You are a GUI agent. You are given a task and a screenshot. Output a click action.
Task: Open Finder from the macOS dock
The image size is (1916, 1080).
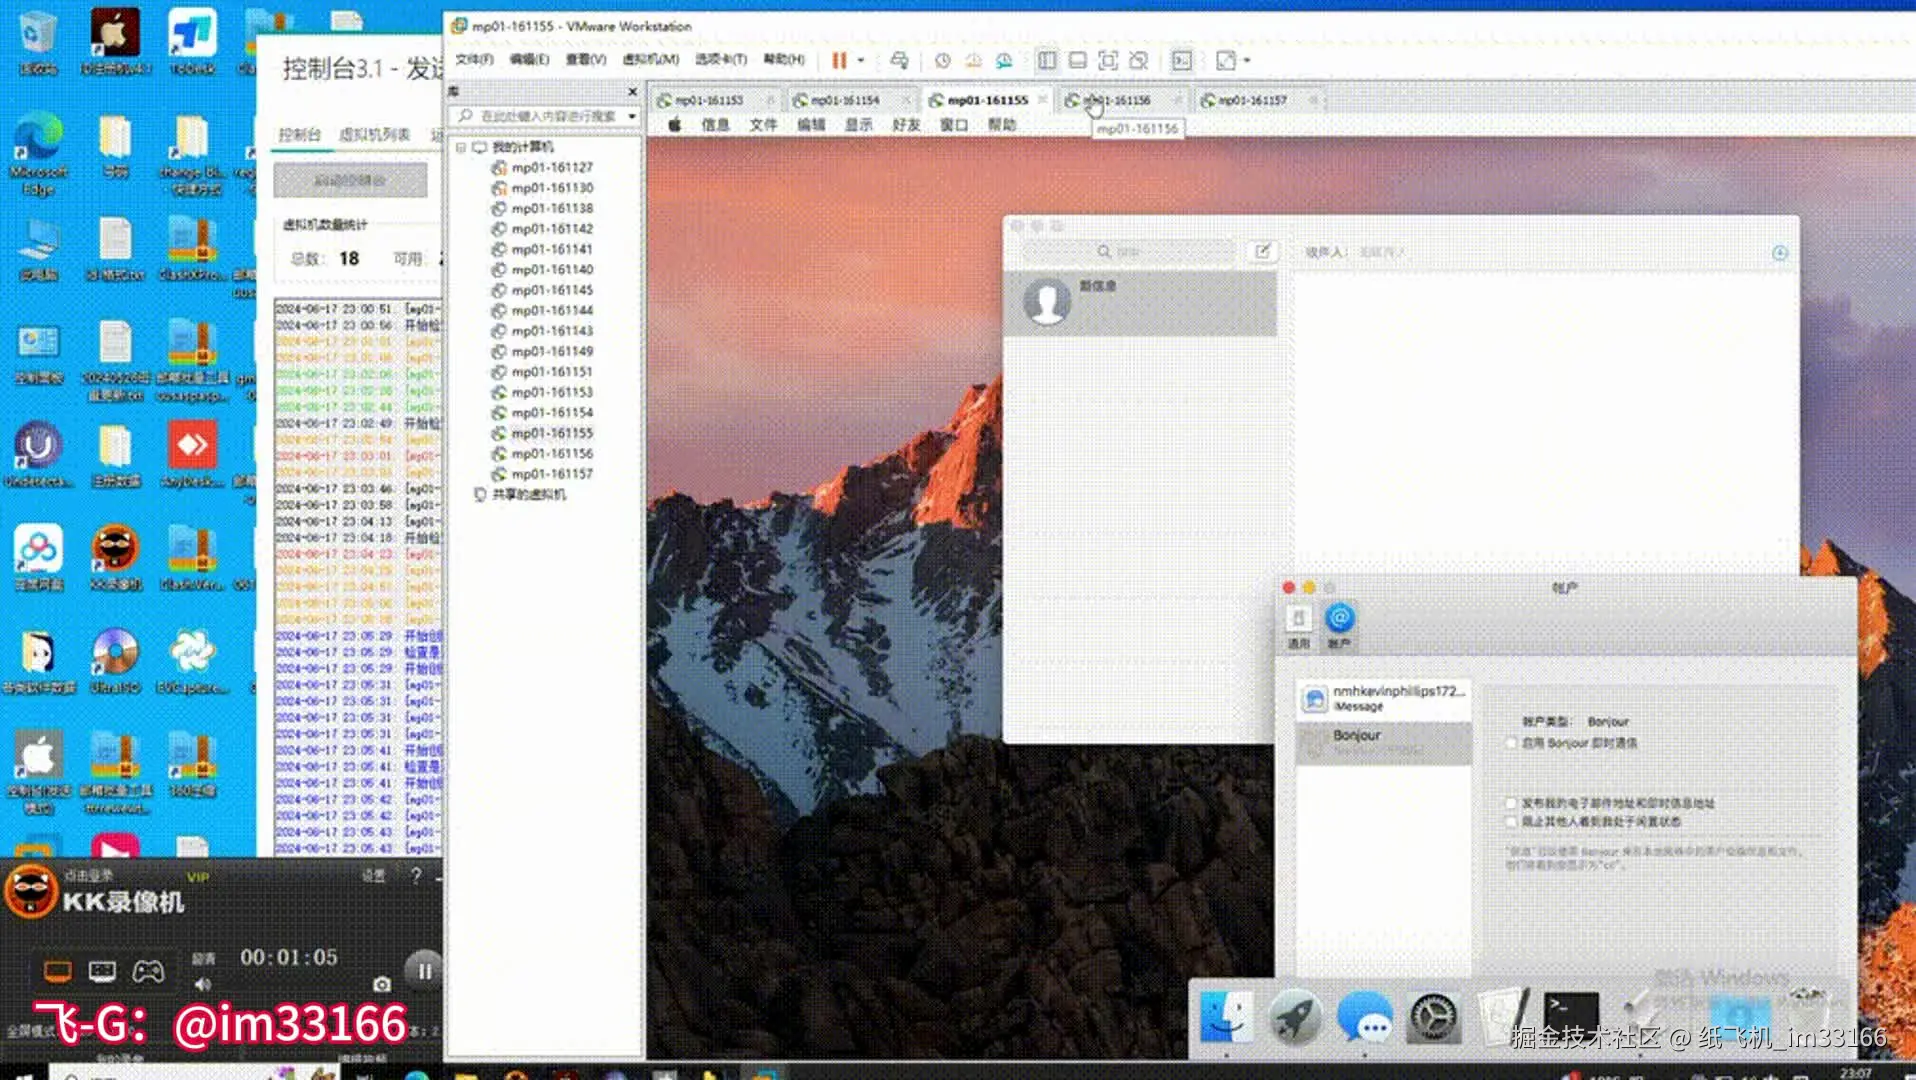pyautogui.click(x=1227, y=1018)
